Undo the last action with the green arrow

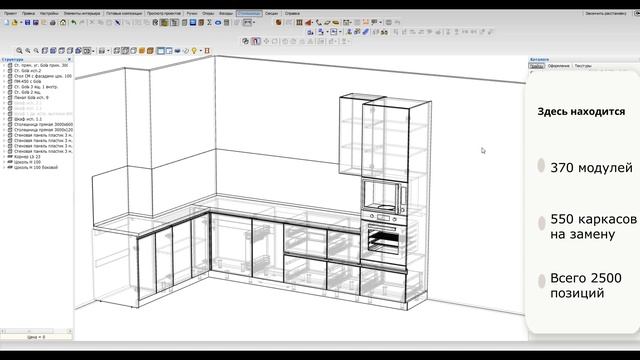[x=74, y=22]
